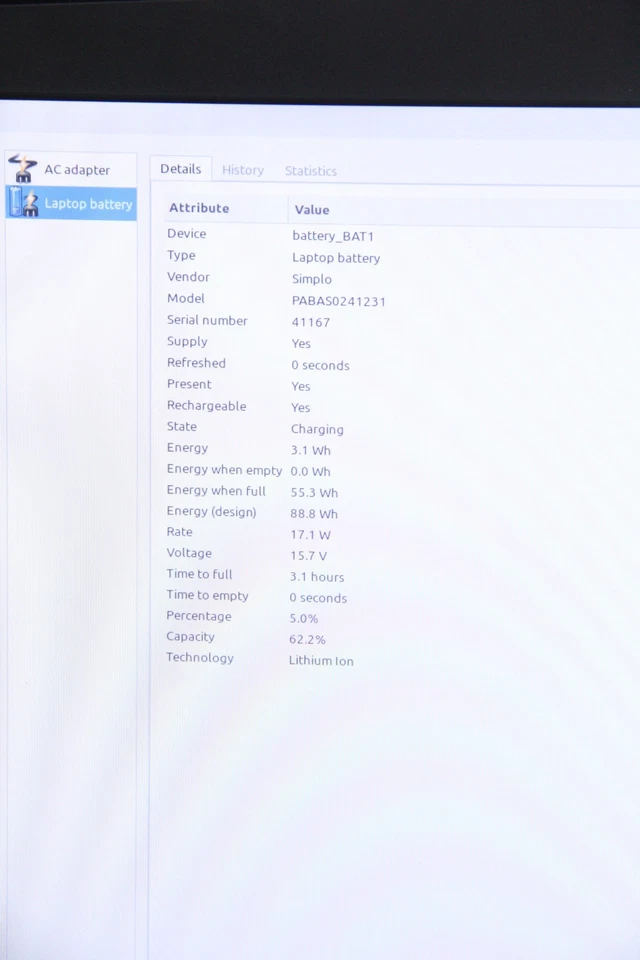The width and height of the screenshot is (640, 960).
Task: Select the Type attribute row
Action: (x=181, y=255)
